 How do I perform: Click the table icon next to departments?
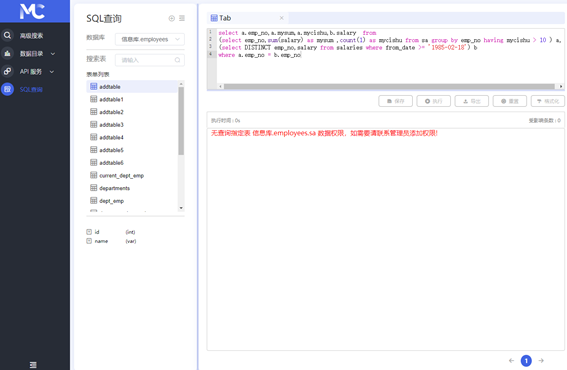pyautogui.click(x=93, y=188)
